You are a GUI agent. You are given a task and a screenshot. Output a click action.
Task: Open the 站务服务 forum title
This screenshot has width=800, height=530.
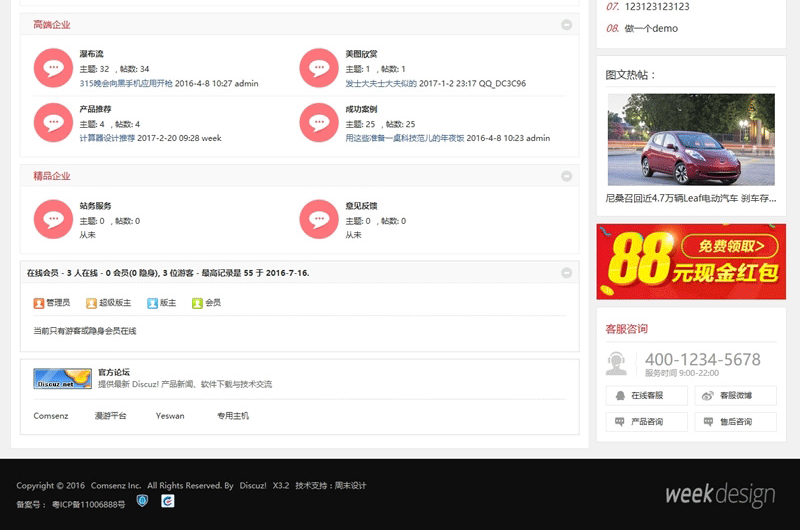(x=95, y=206)
